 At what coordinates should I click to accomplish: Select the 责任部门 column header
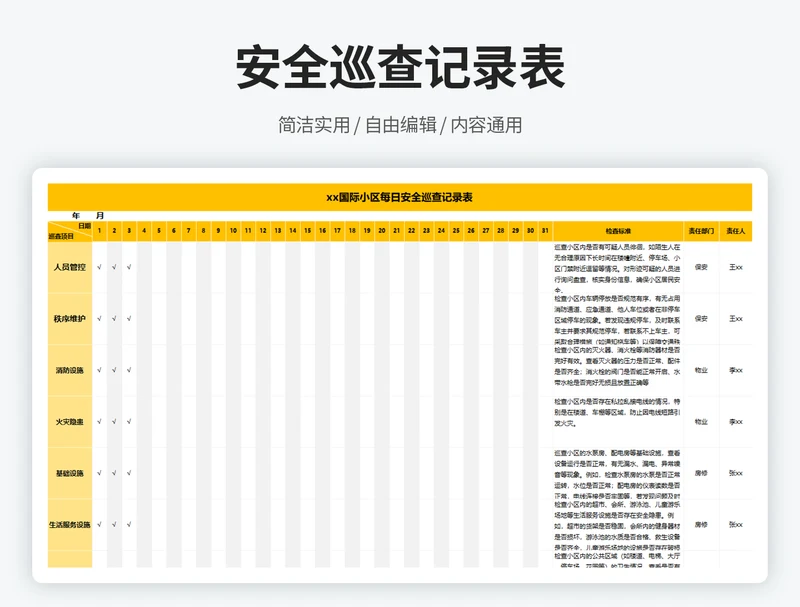[701, 231]
